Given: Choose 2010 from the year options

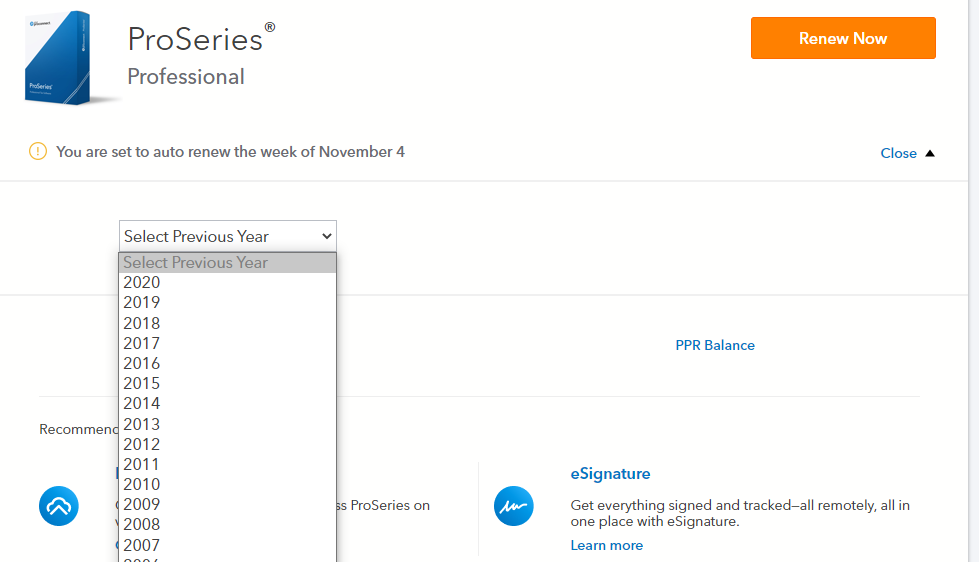Looking at the screenshot, I should (142, 484).
